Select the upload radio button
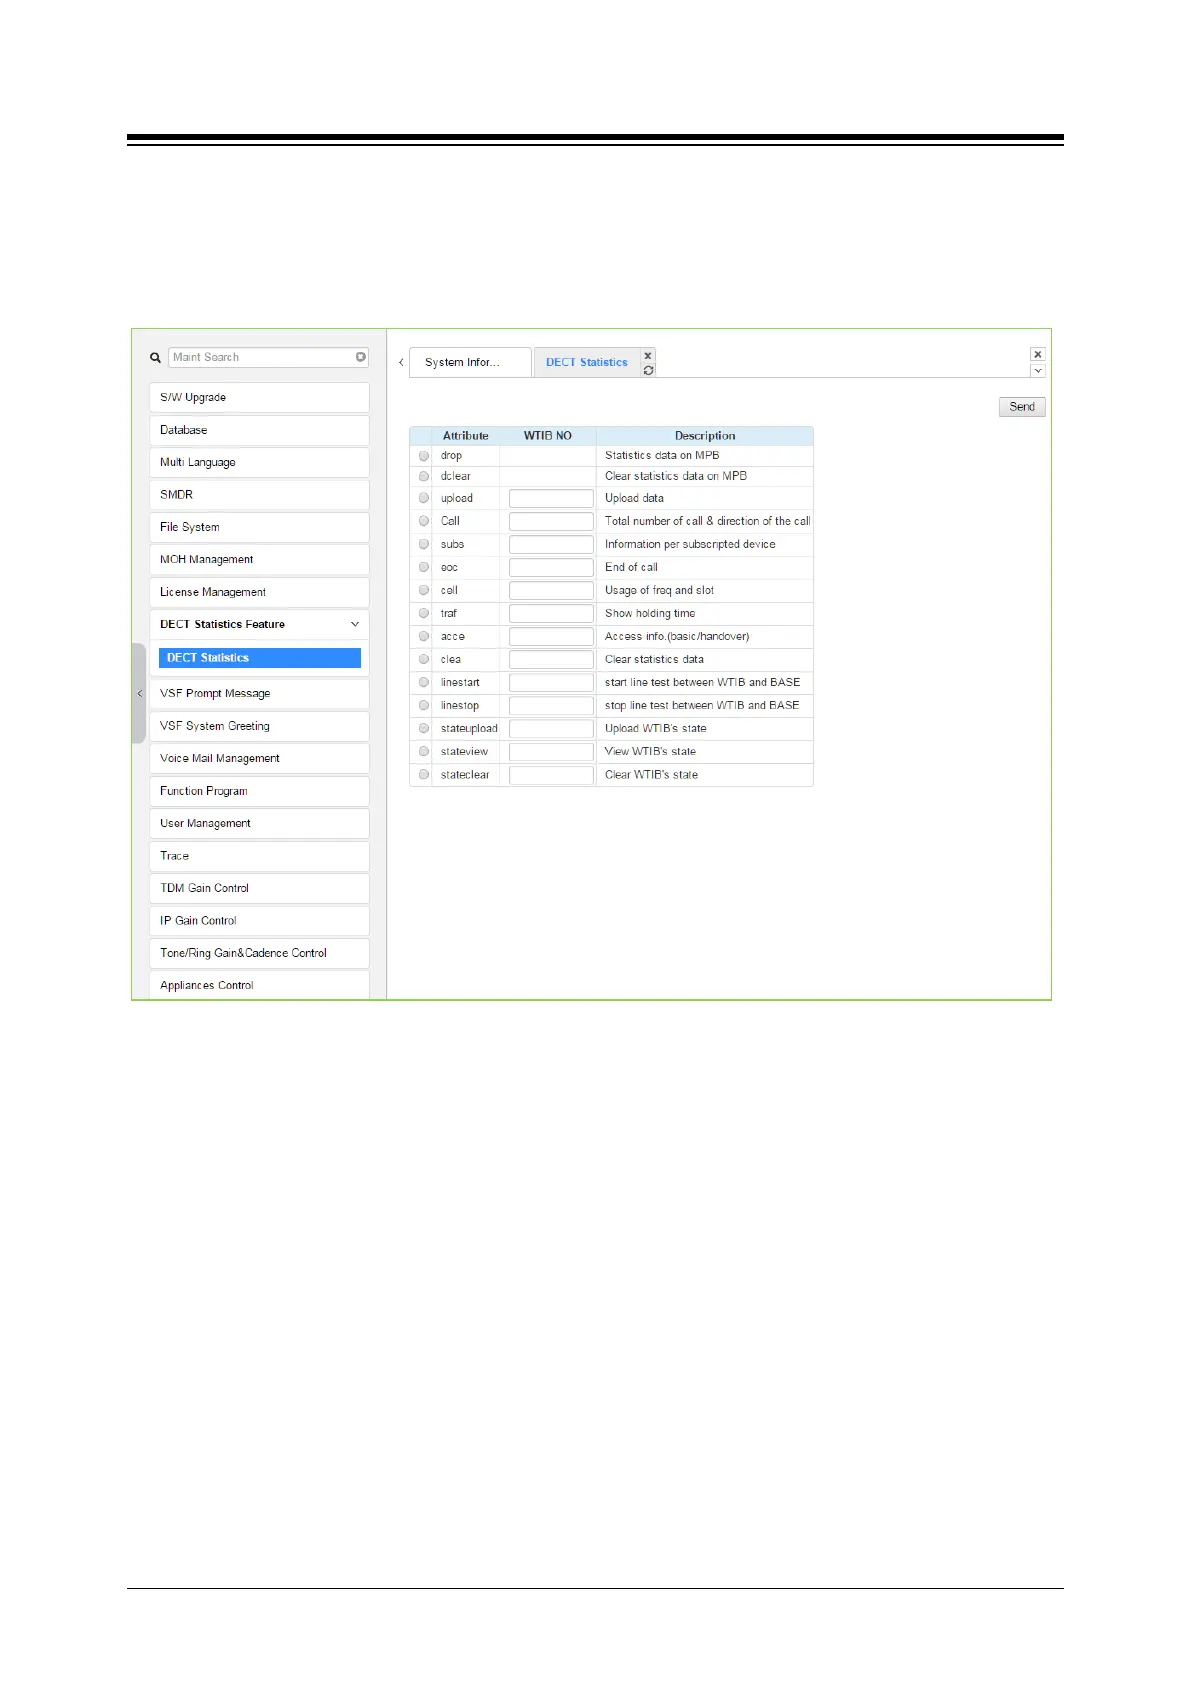Image resolution: width=1191 pixels, height=1684 pixels. point(424,498)
